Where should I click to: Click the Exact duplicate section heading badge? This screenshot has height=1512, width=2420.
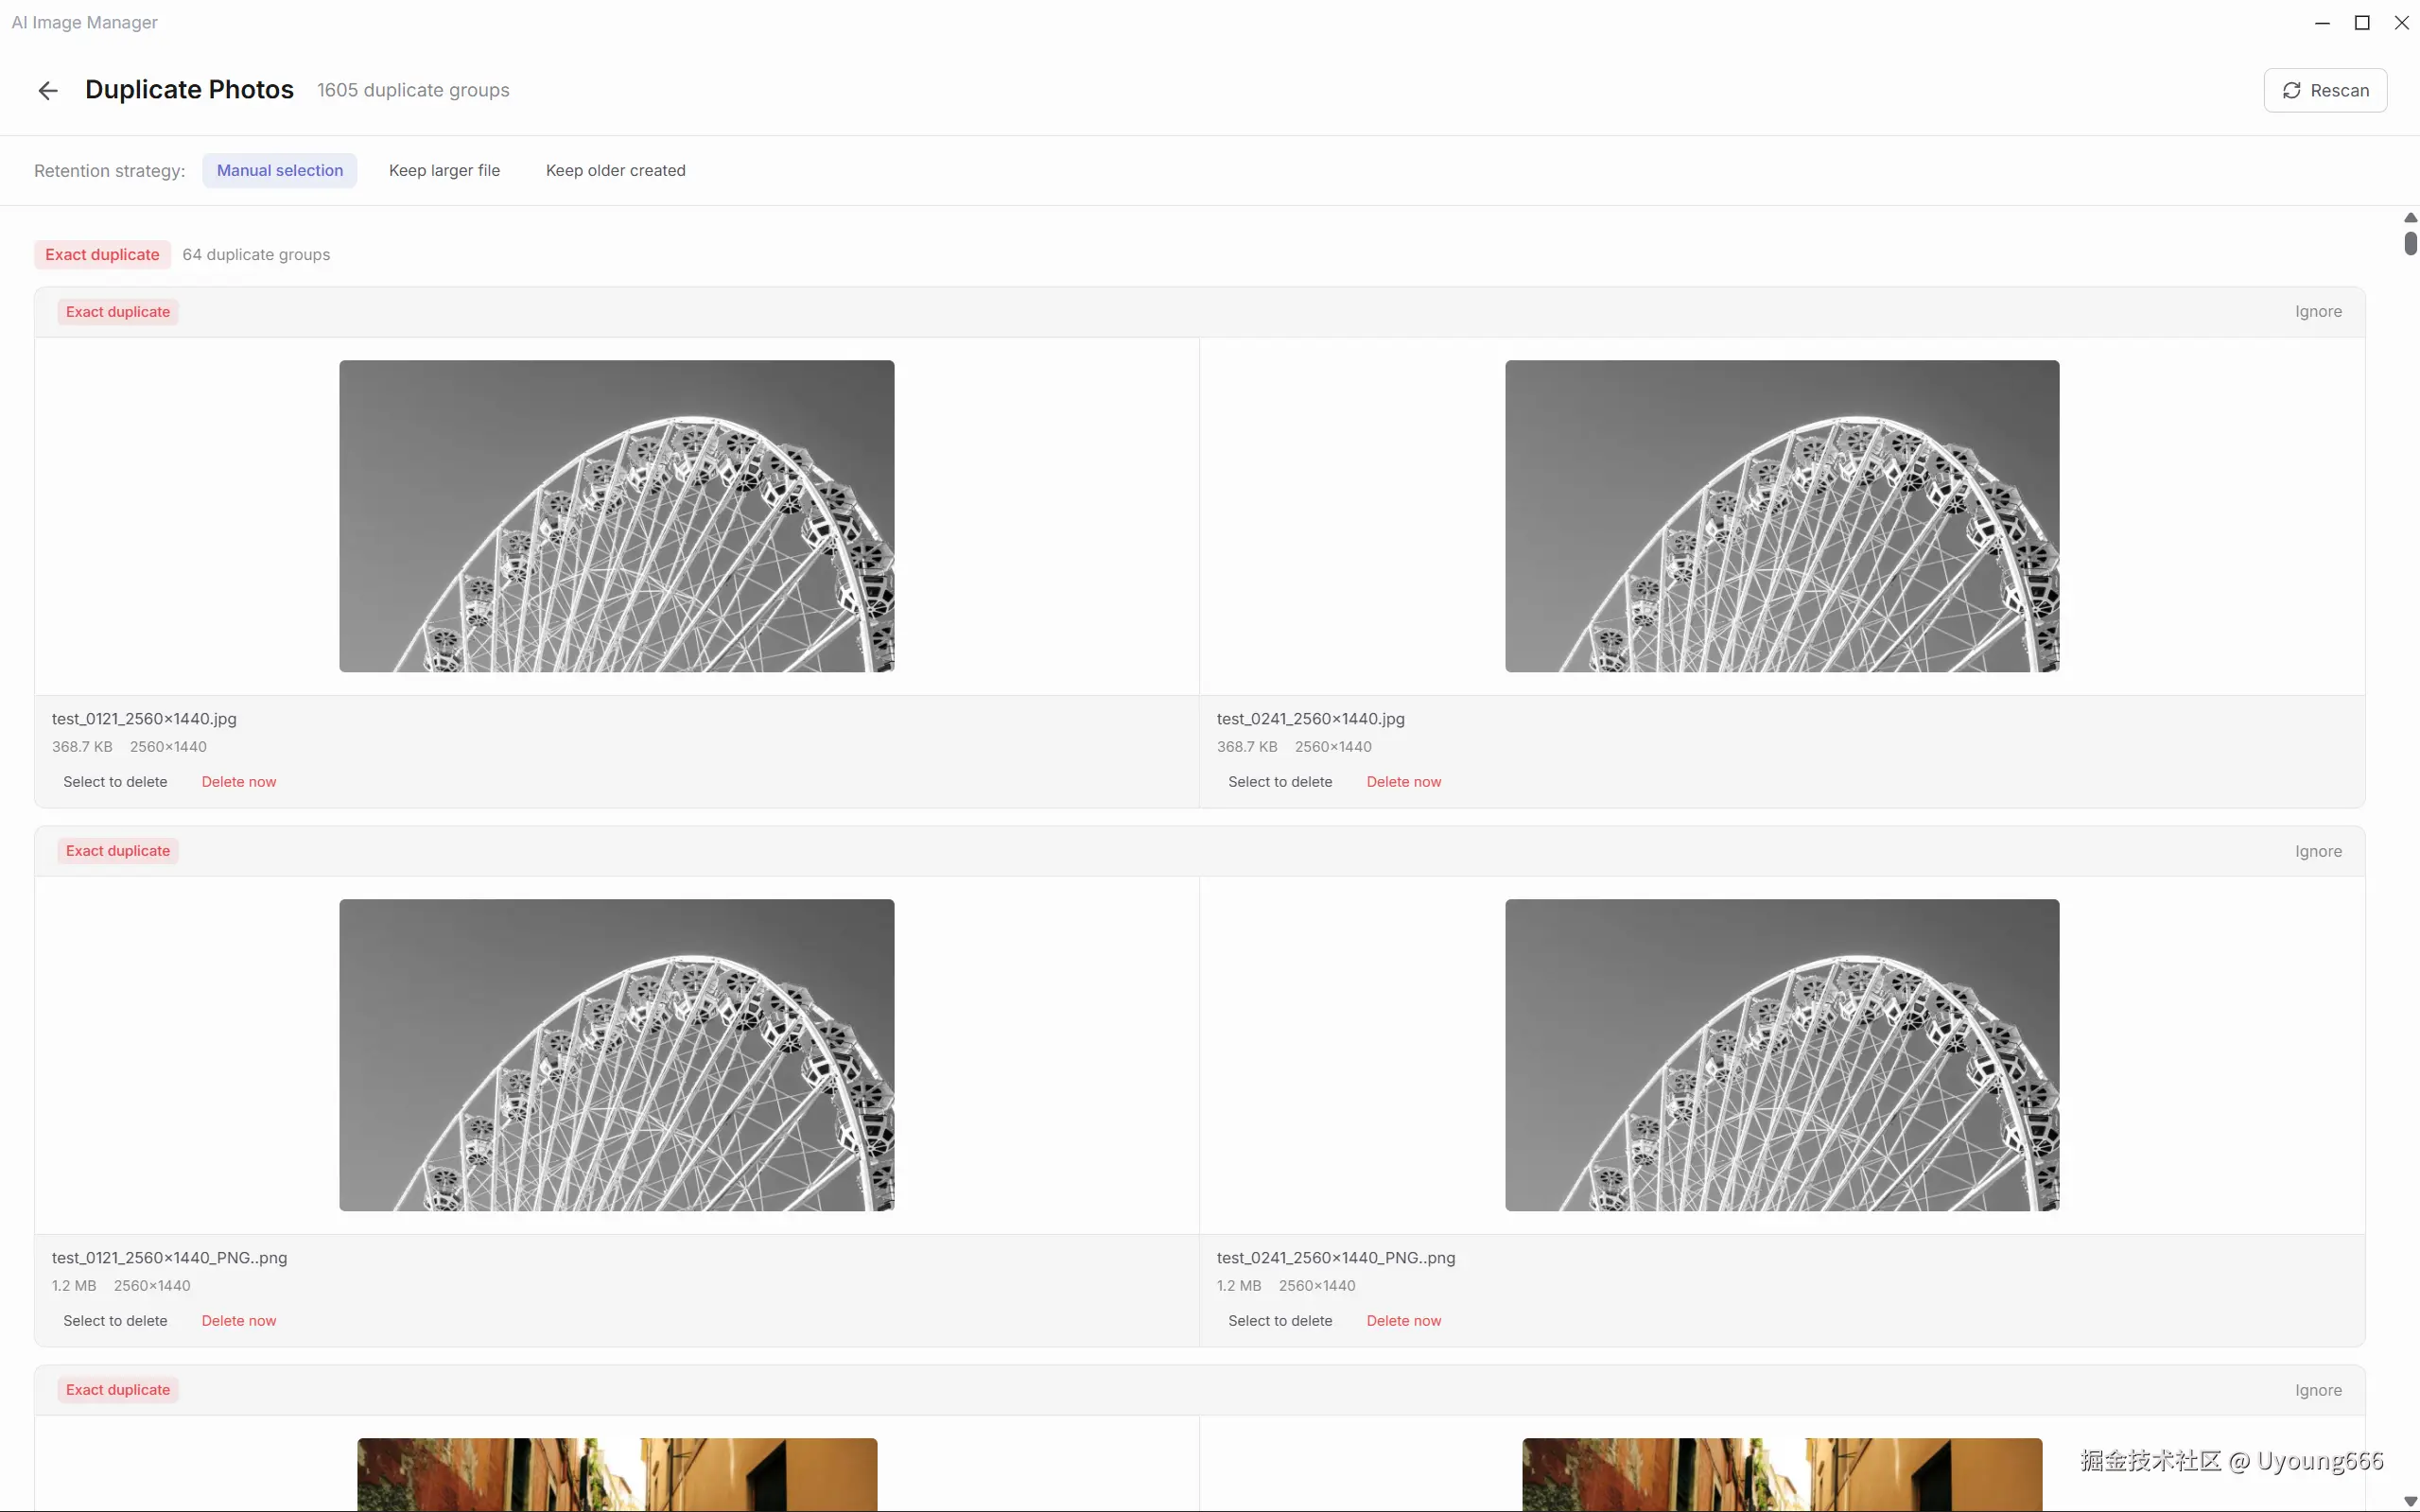click(x=102, y=255)
